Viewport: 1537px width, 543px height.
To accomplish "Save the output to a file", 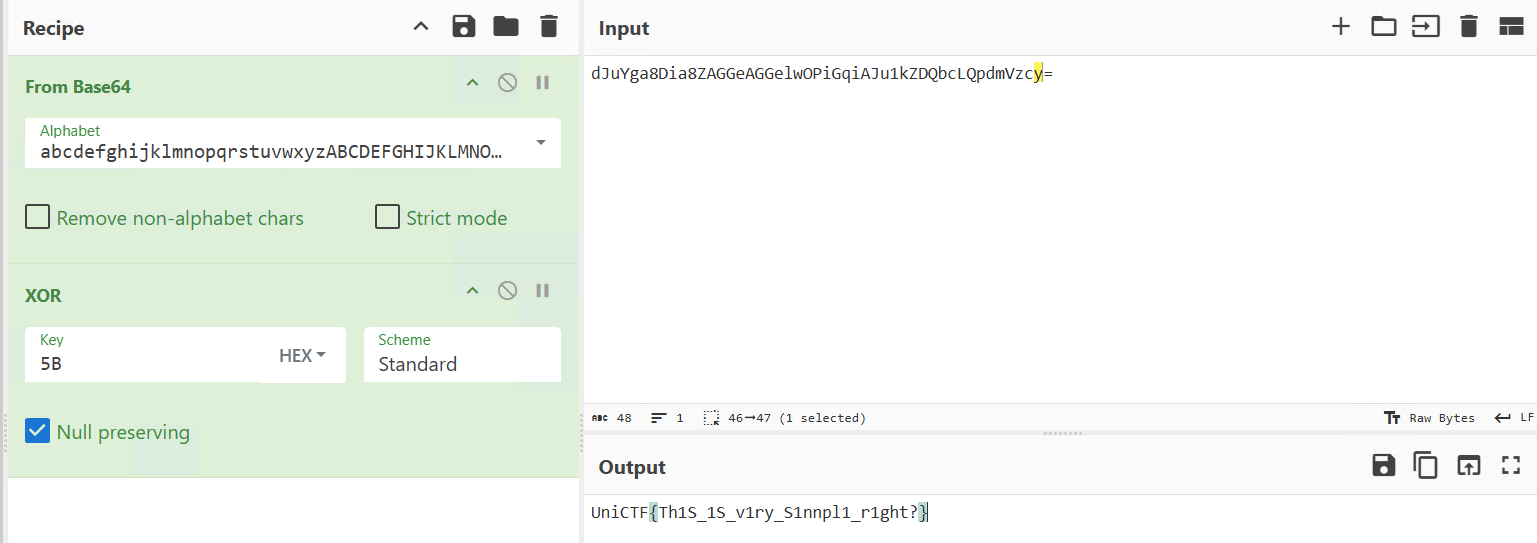I will pyautogui.click(x=1383, y=465).
